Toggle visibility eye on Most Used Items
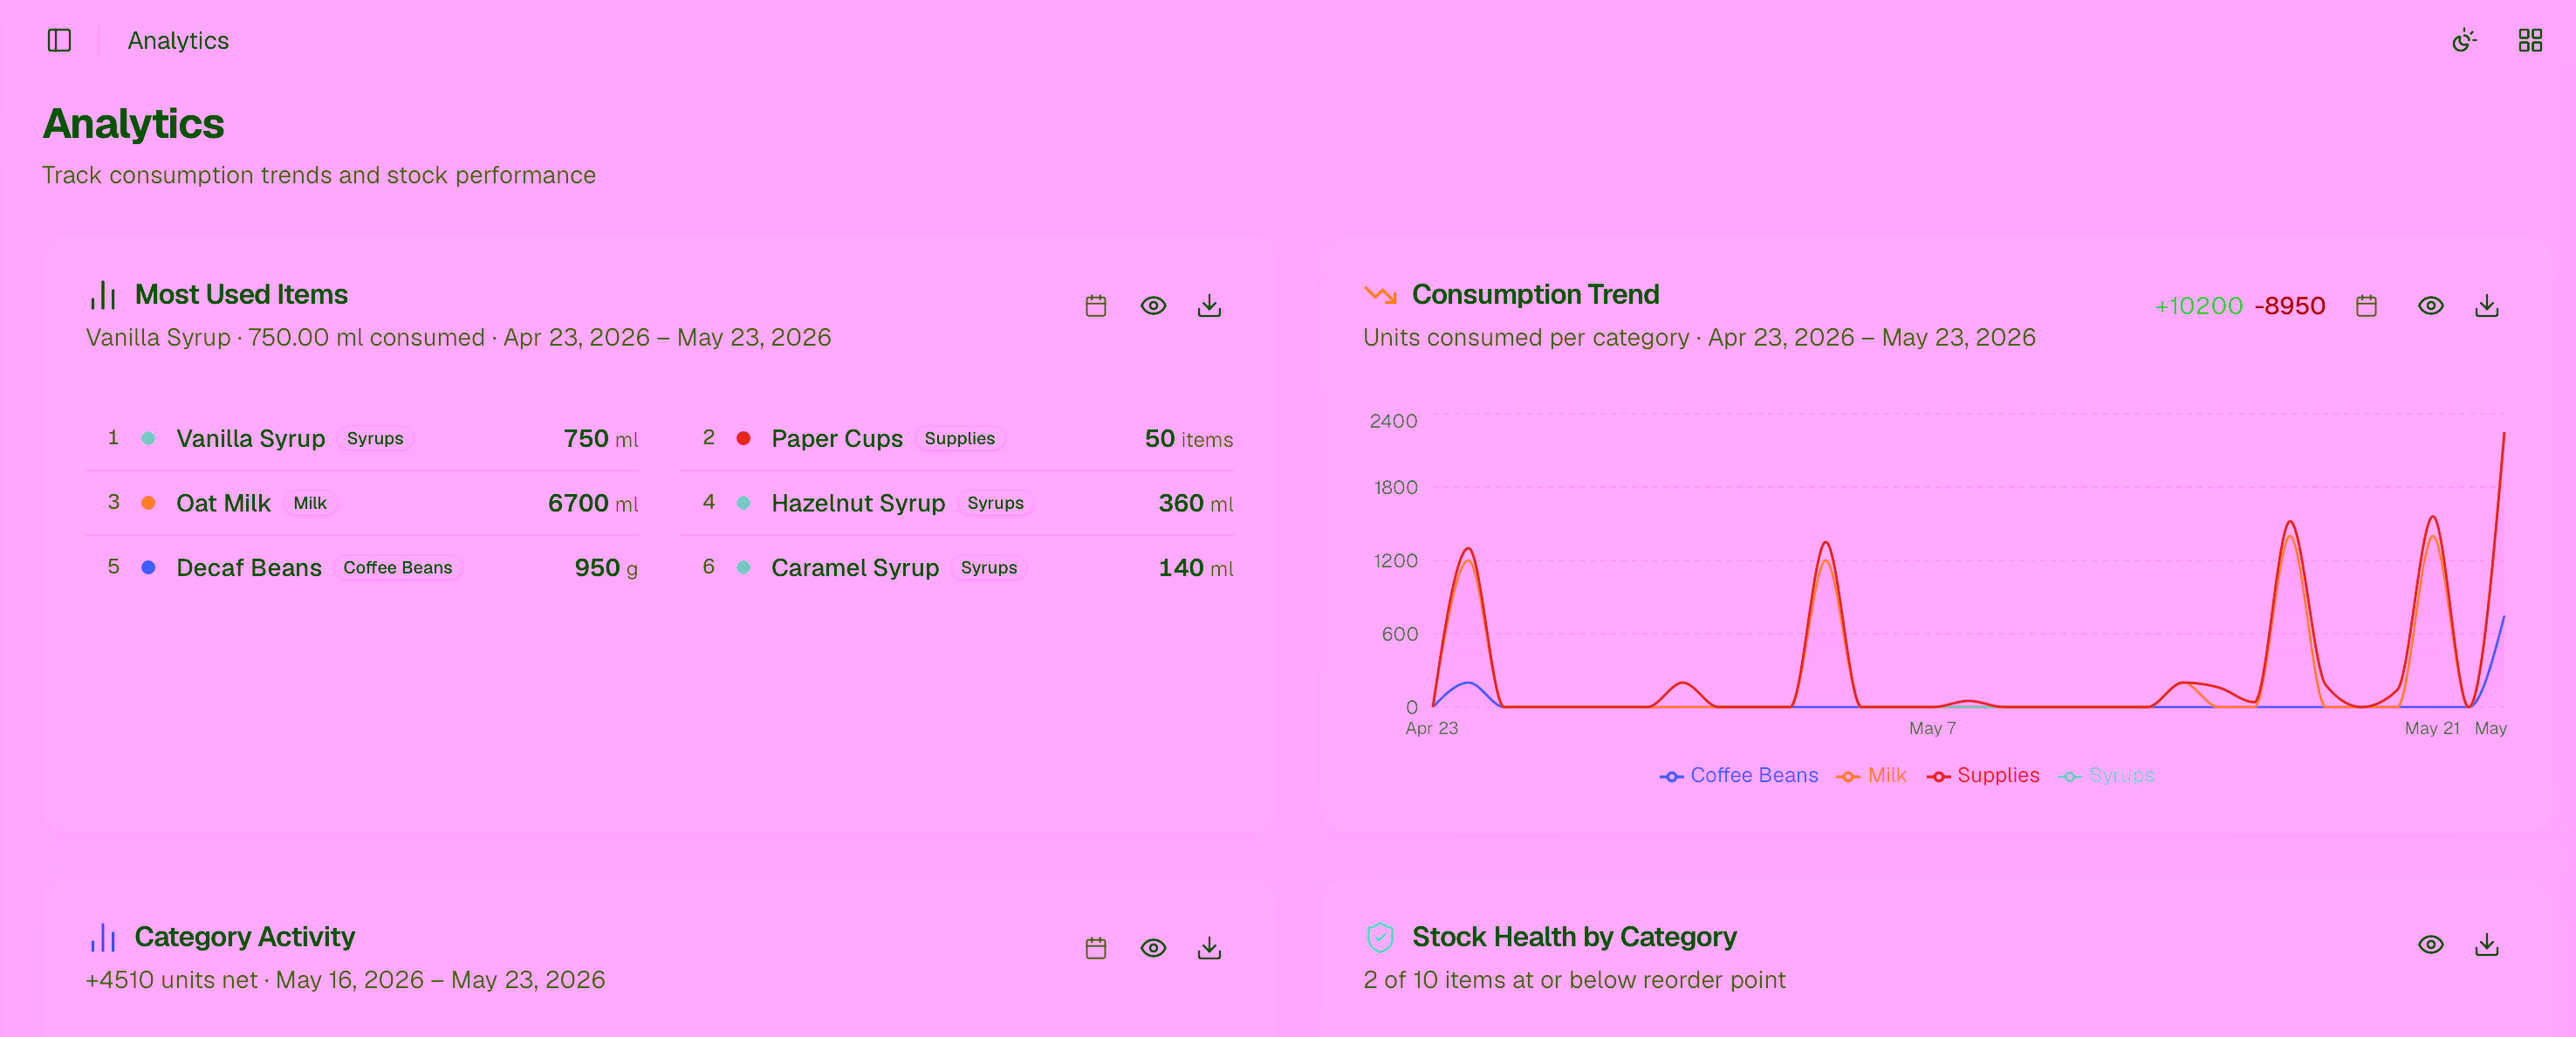The width and height of the screenshot is (2576, 1037). (x=1152, y=305)
